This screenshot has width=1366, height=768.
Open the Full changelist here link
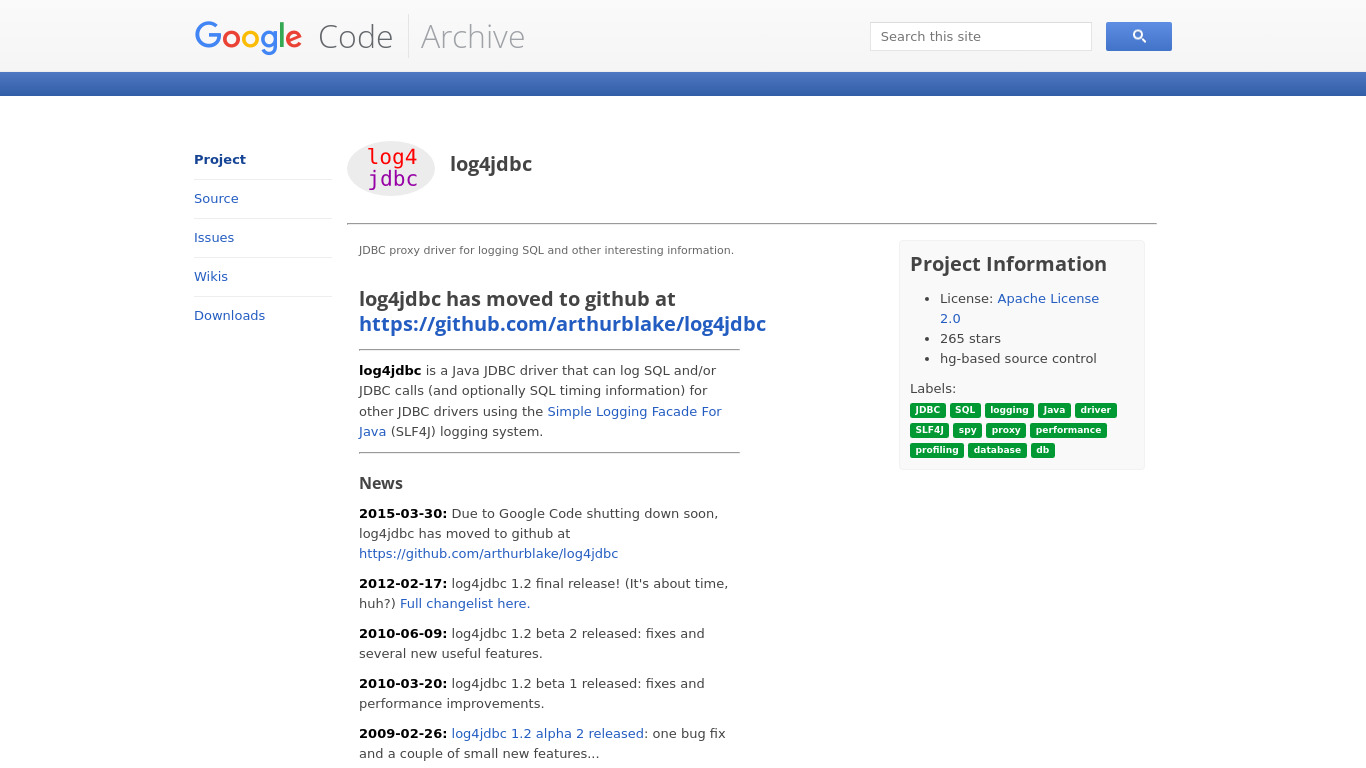pyautogui.click(x=463, y=604)
